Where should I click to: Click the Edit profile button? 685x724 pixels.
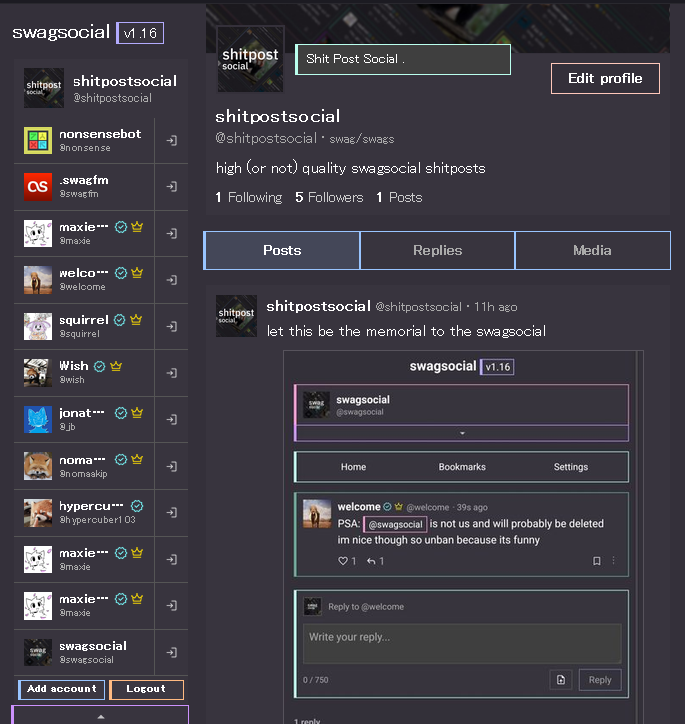tap(605, 78)
